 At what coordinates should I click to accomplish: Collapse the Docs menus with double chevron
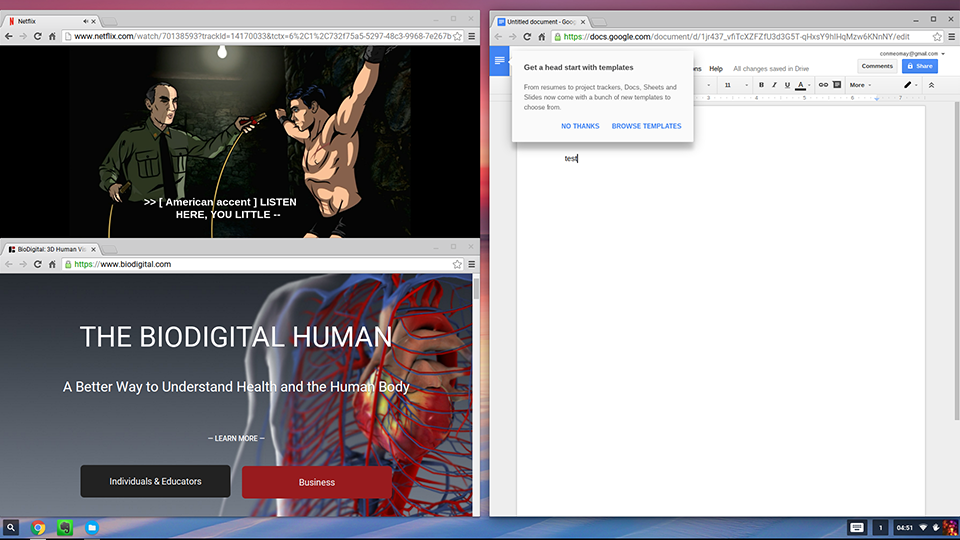(x=931, y=85)
